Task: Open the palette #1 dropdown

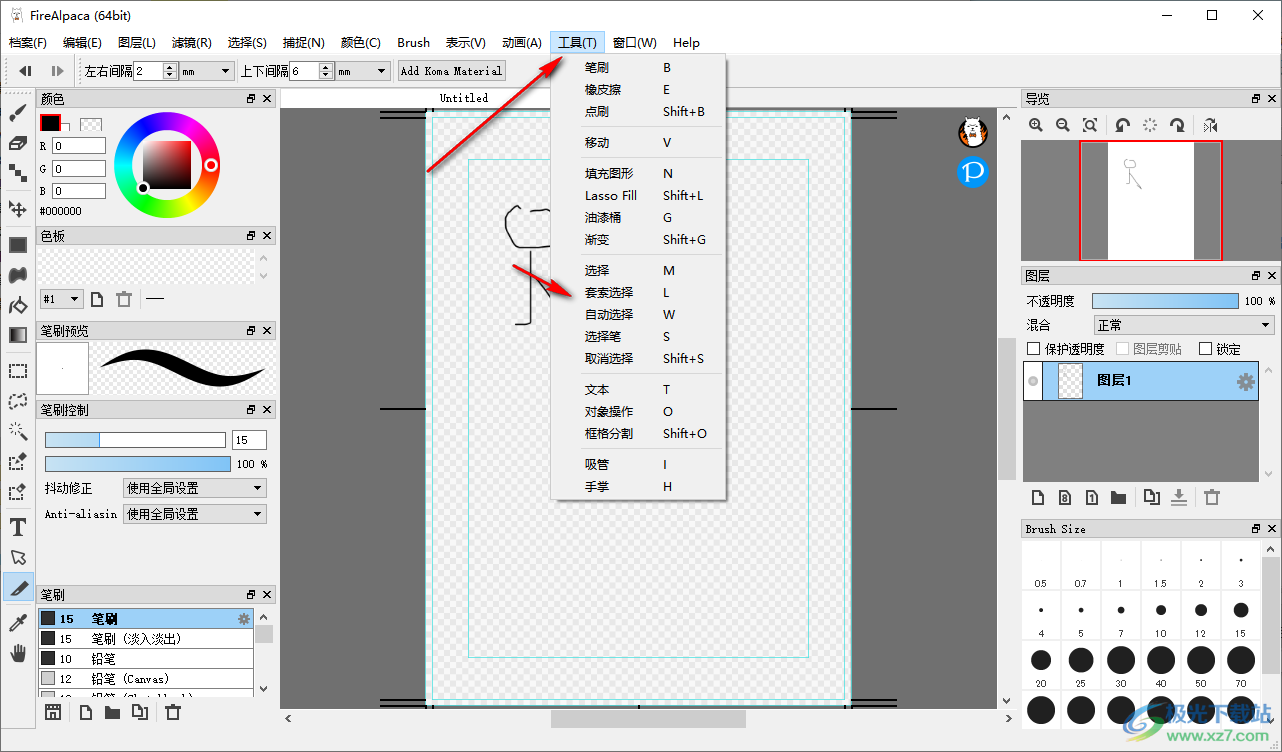Action: coord(62,299)
